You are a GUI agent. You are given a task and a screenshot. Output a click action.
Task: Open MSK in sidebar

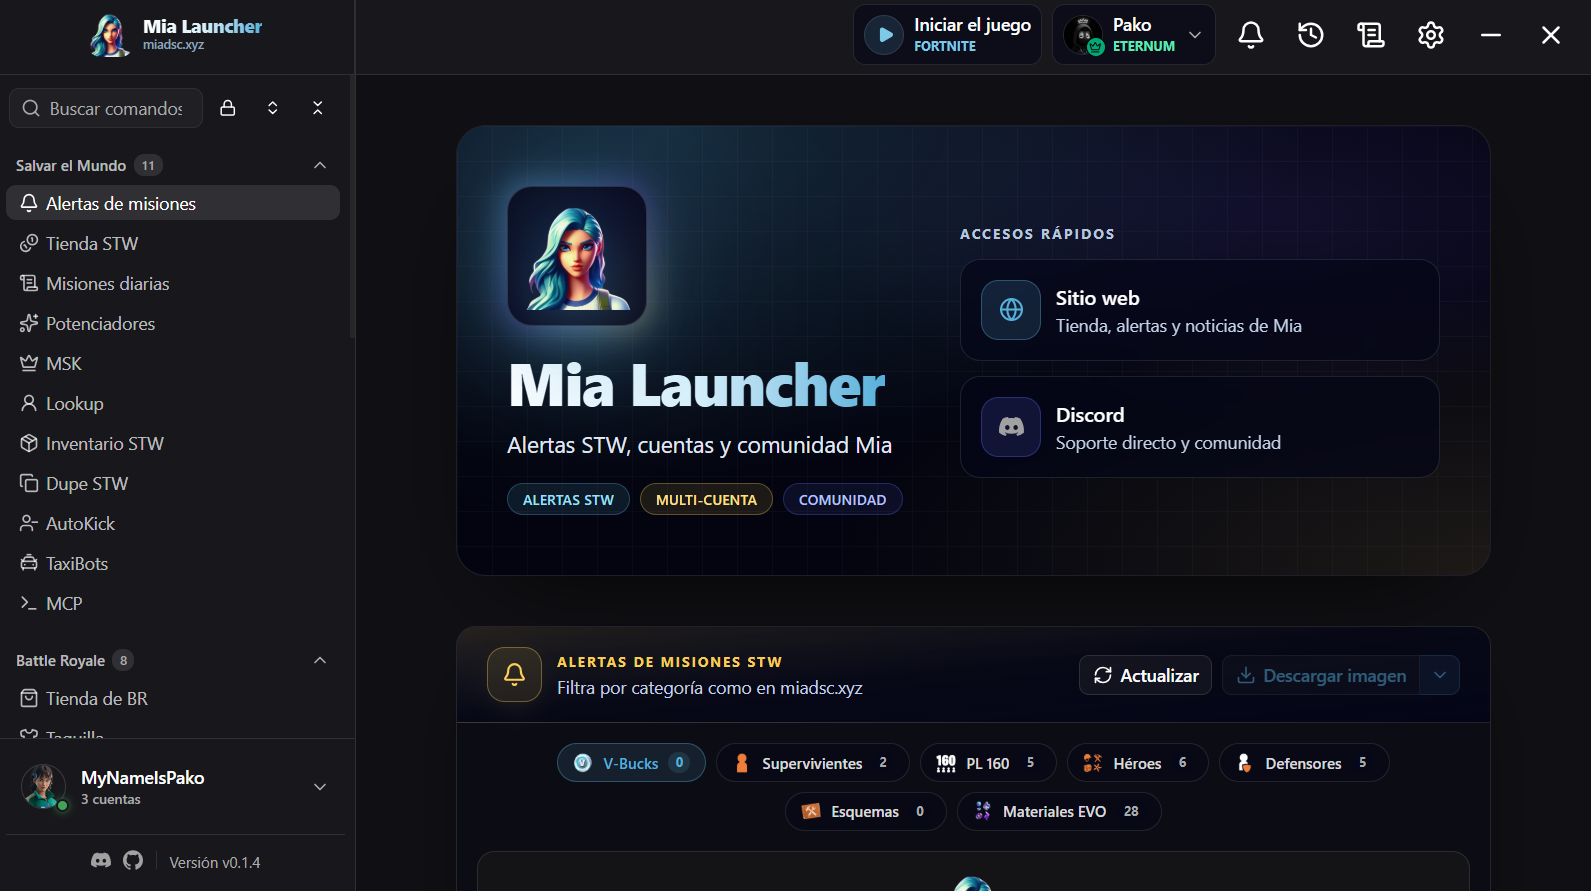pyautogui.click(x=173, y=363)
